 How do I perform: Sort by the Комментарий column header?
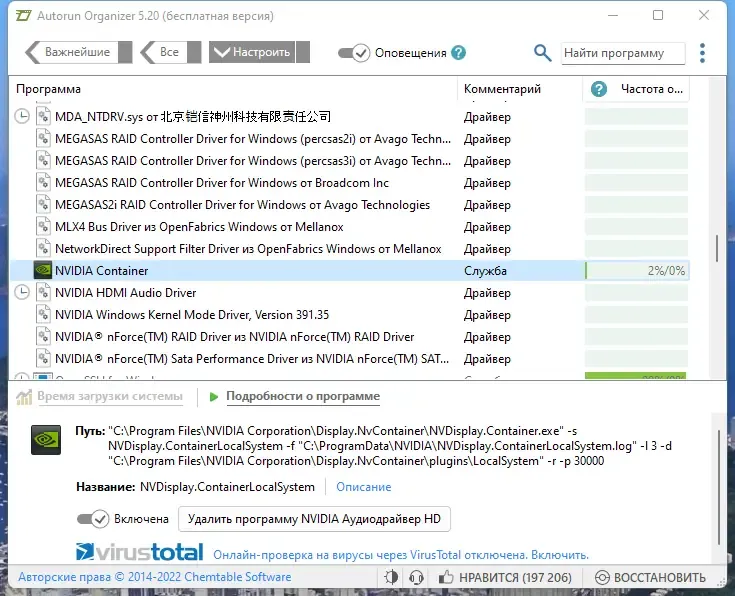(520, 89)
